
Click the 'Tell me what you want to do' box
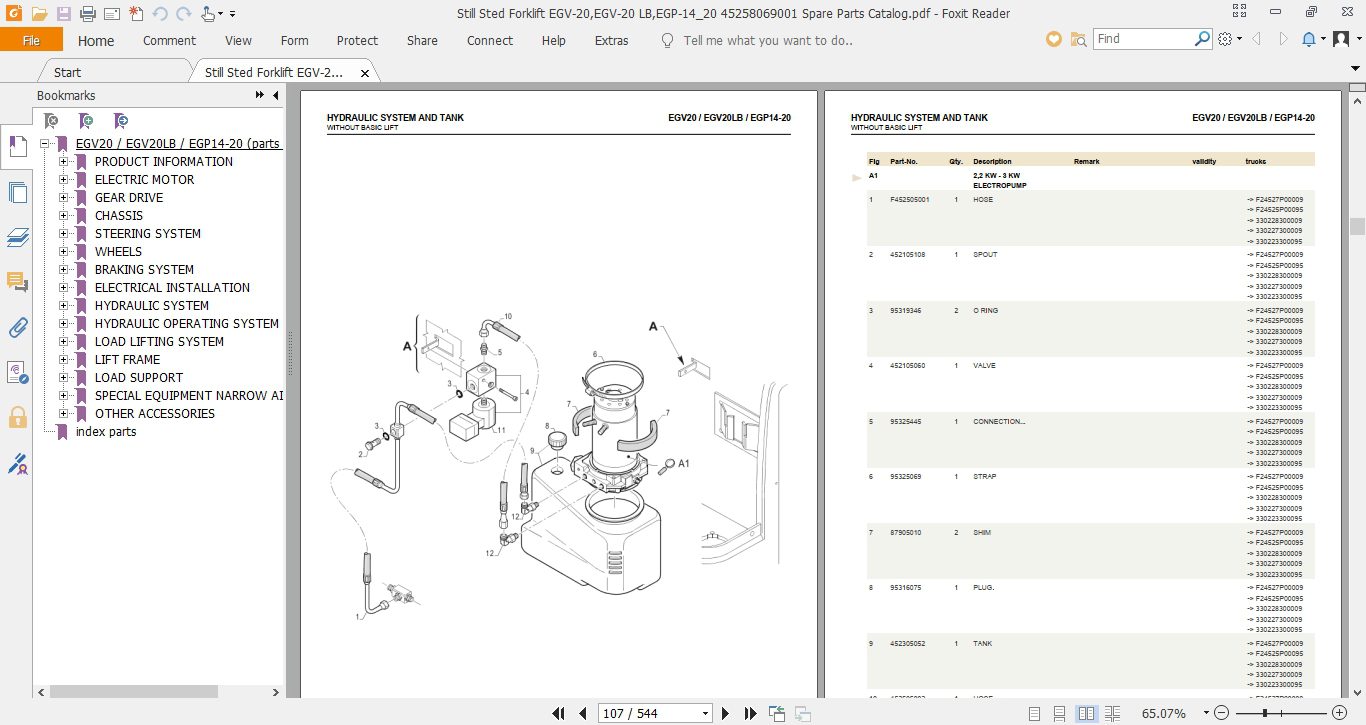[767, 41]
